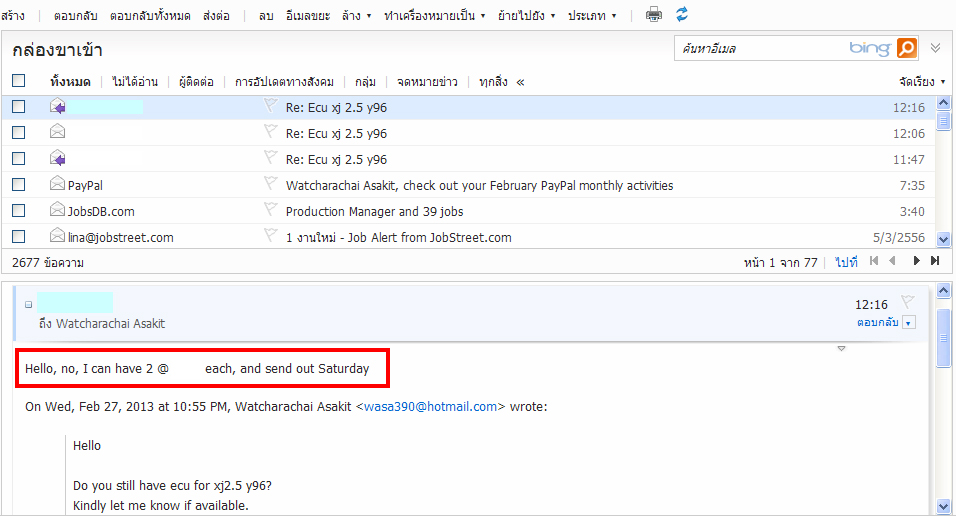
Task: Tick the checkbox for the PayPal email
Action: point(18,185)
